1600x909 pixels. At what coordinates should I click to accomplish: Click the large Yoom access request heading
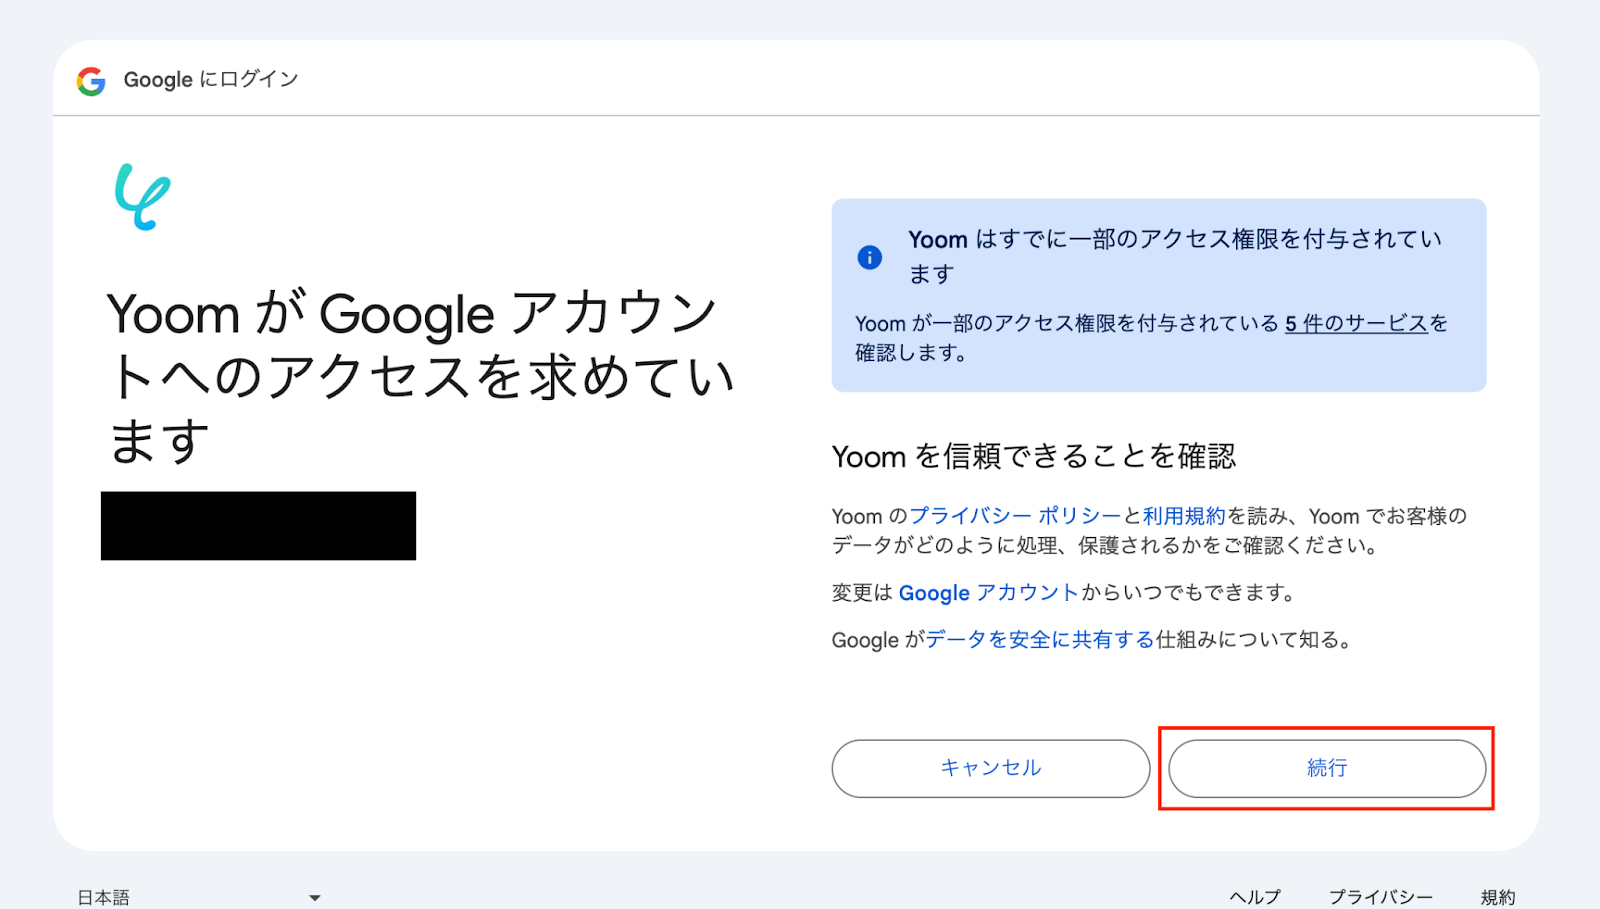420,377
